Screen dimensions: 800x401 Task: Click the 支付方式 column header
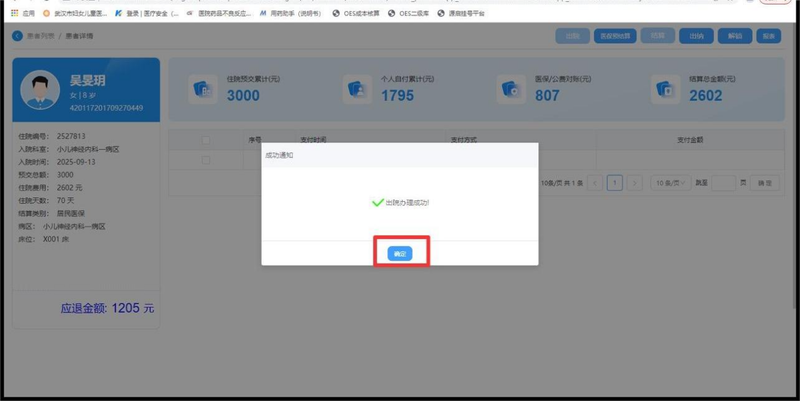pos(463,140)
